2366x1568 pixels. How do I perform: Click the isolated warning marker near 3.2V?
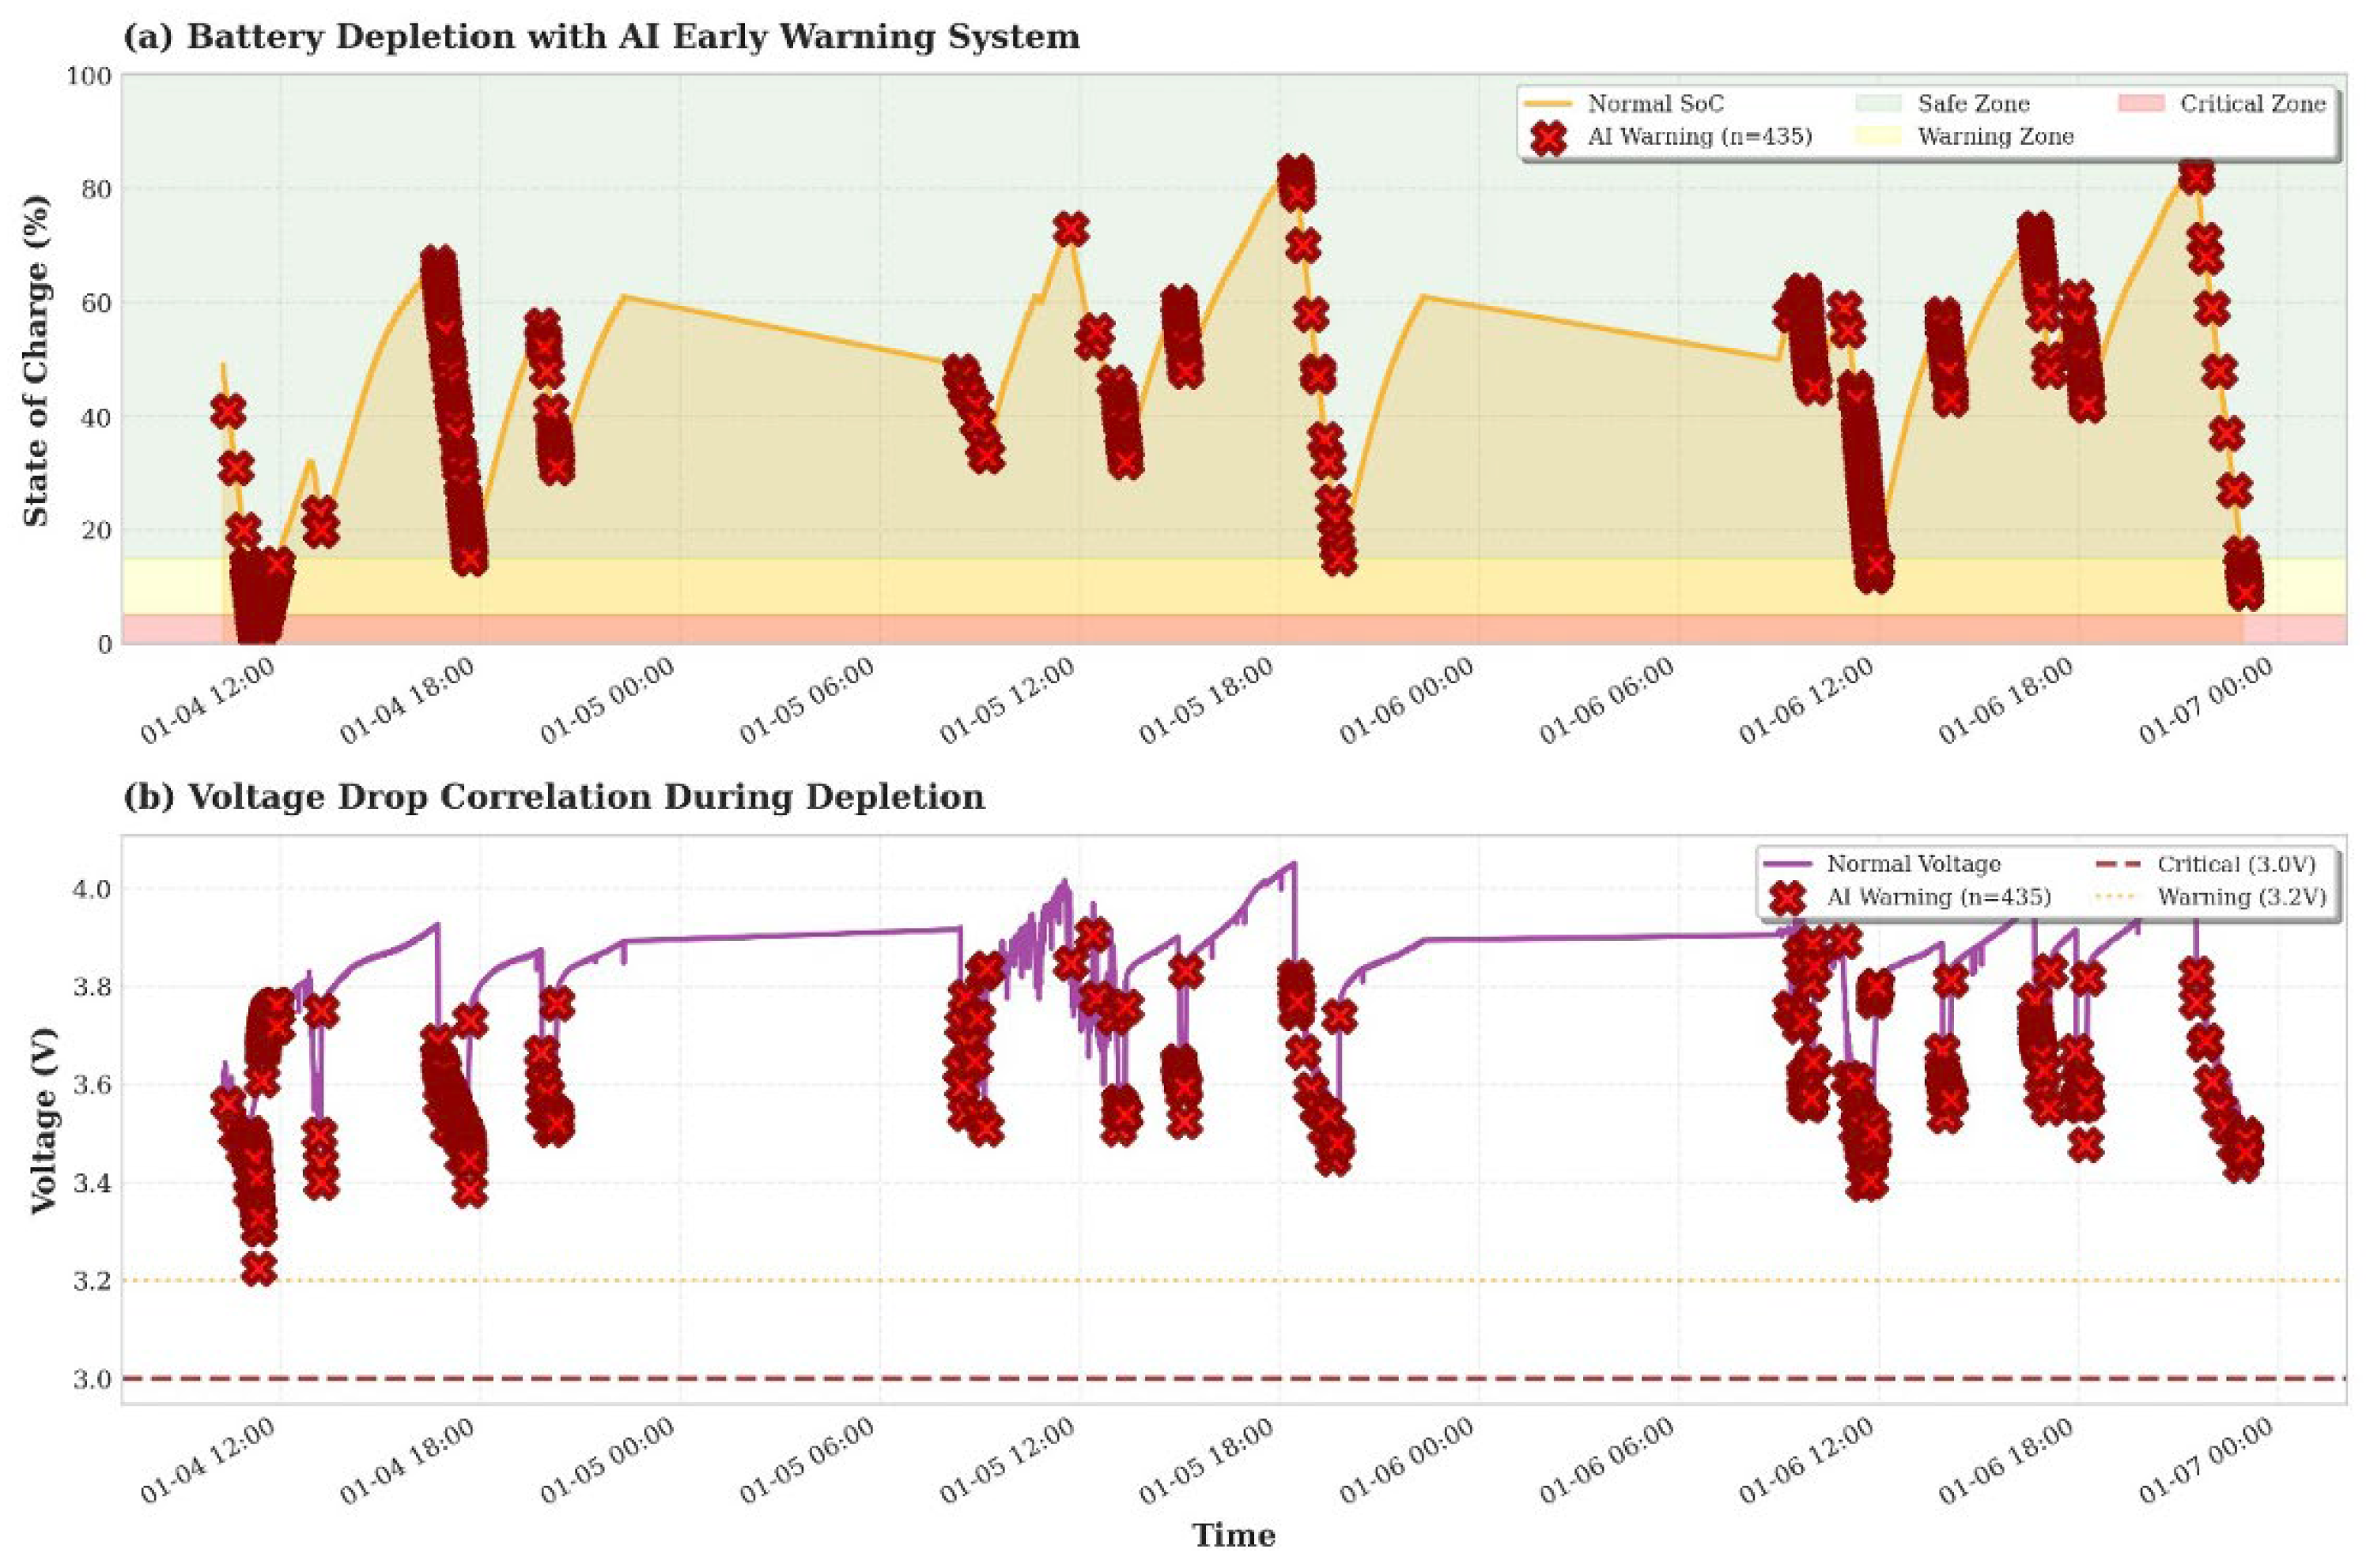pos(260,1269)
